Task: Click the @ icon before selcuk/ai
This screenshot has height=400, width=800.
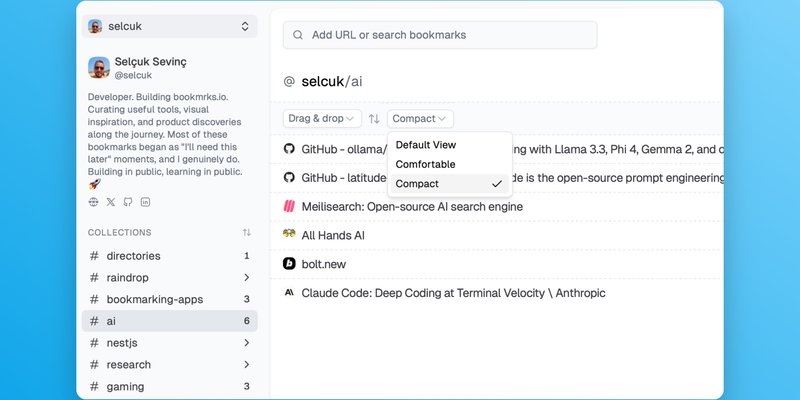Action: click(289, 82)
